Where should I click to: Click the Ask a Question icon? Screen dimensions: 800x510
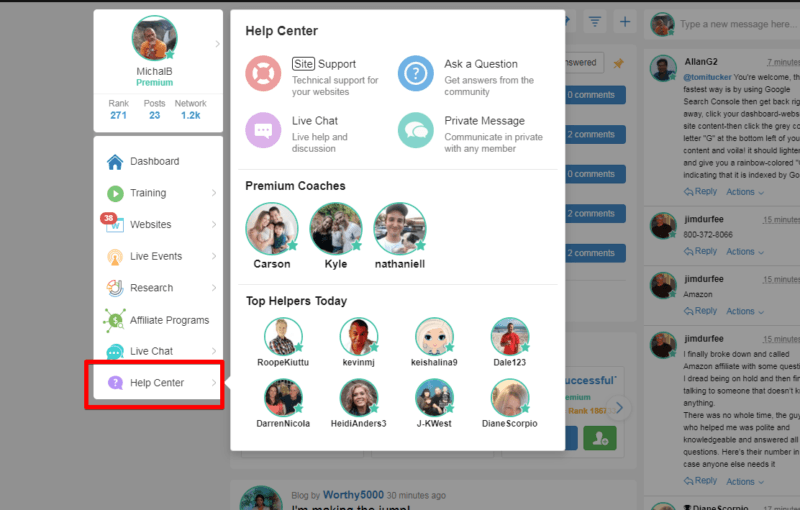pyautogui.click(x=416, y=73)
